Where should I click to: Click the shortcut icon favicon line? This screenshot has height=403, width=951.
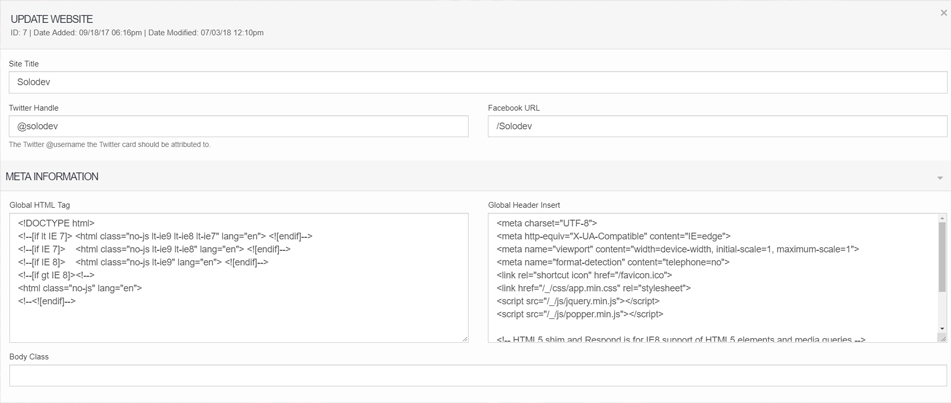[584, 275]
